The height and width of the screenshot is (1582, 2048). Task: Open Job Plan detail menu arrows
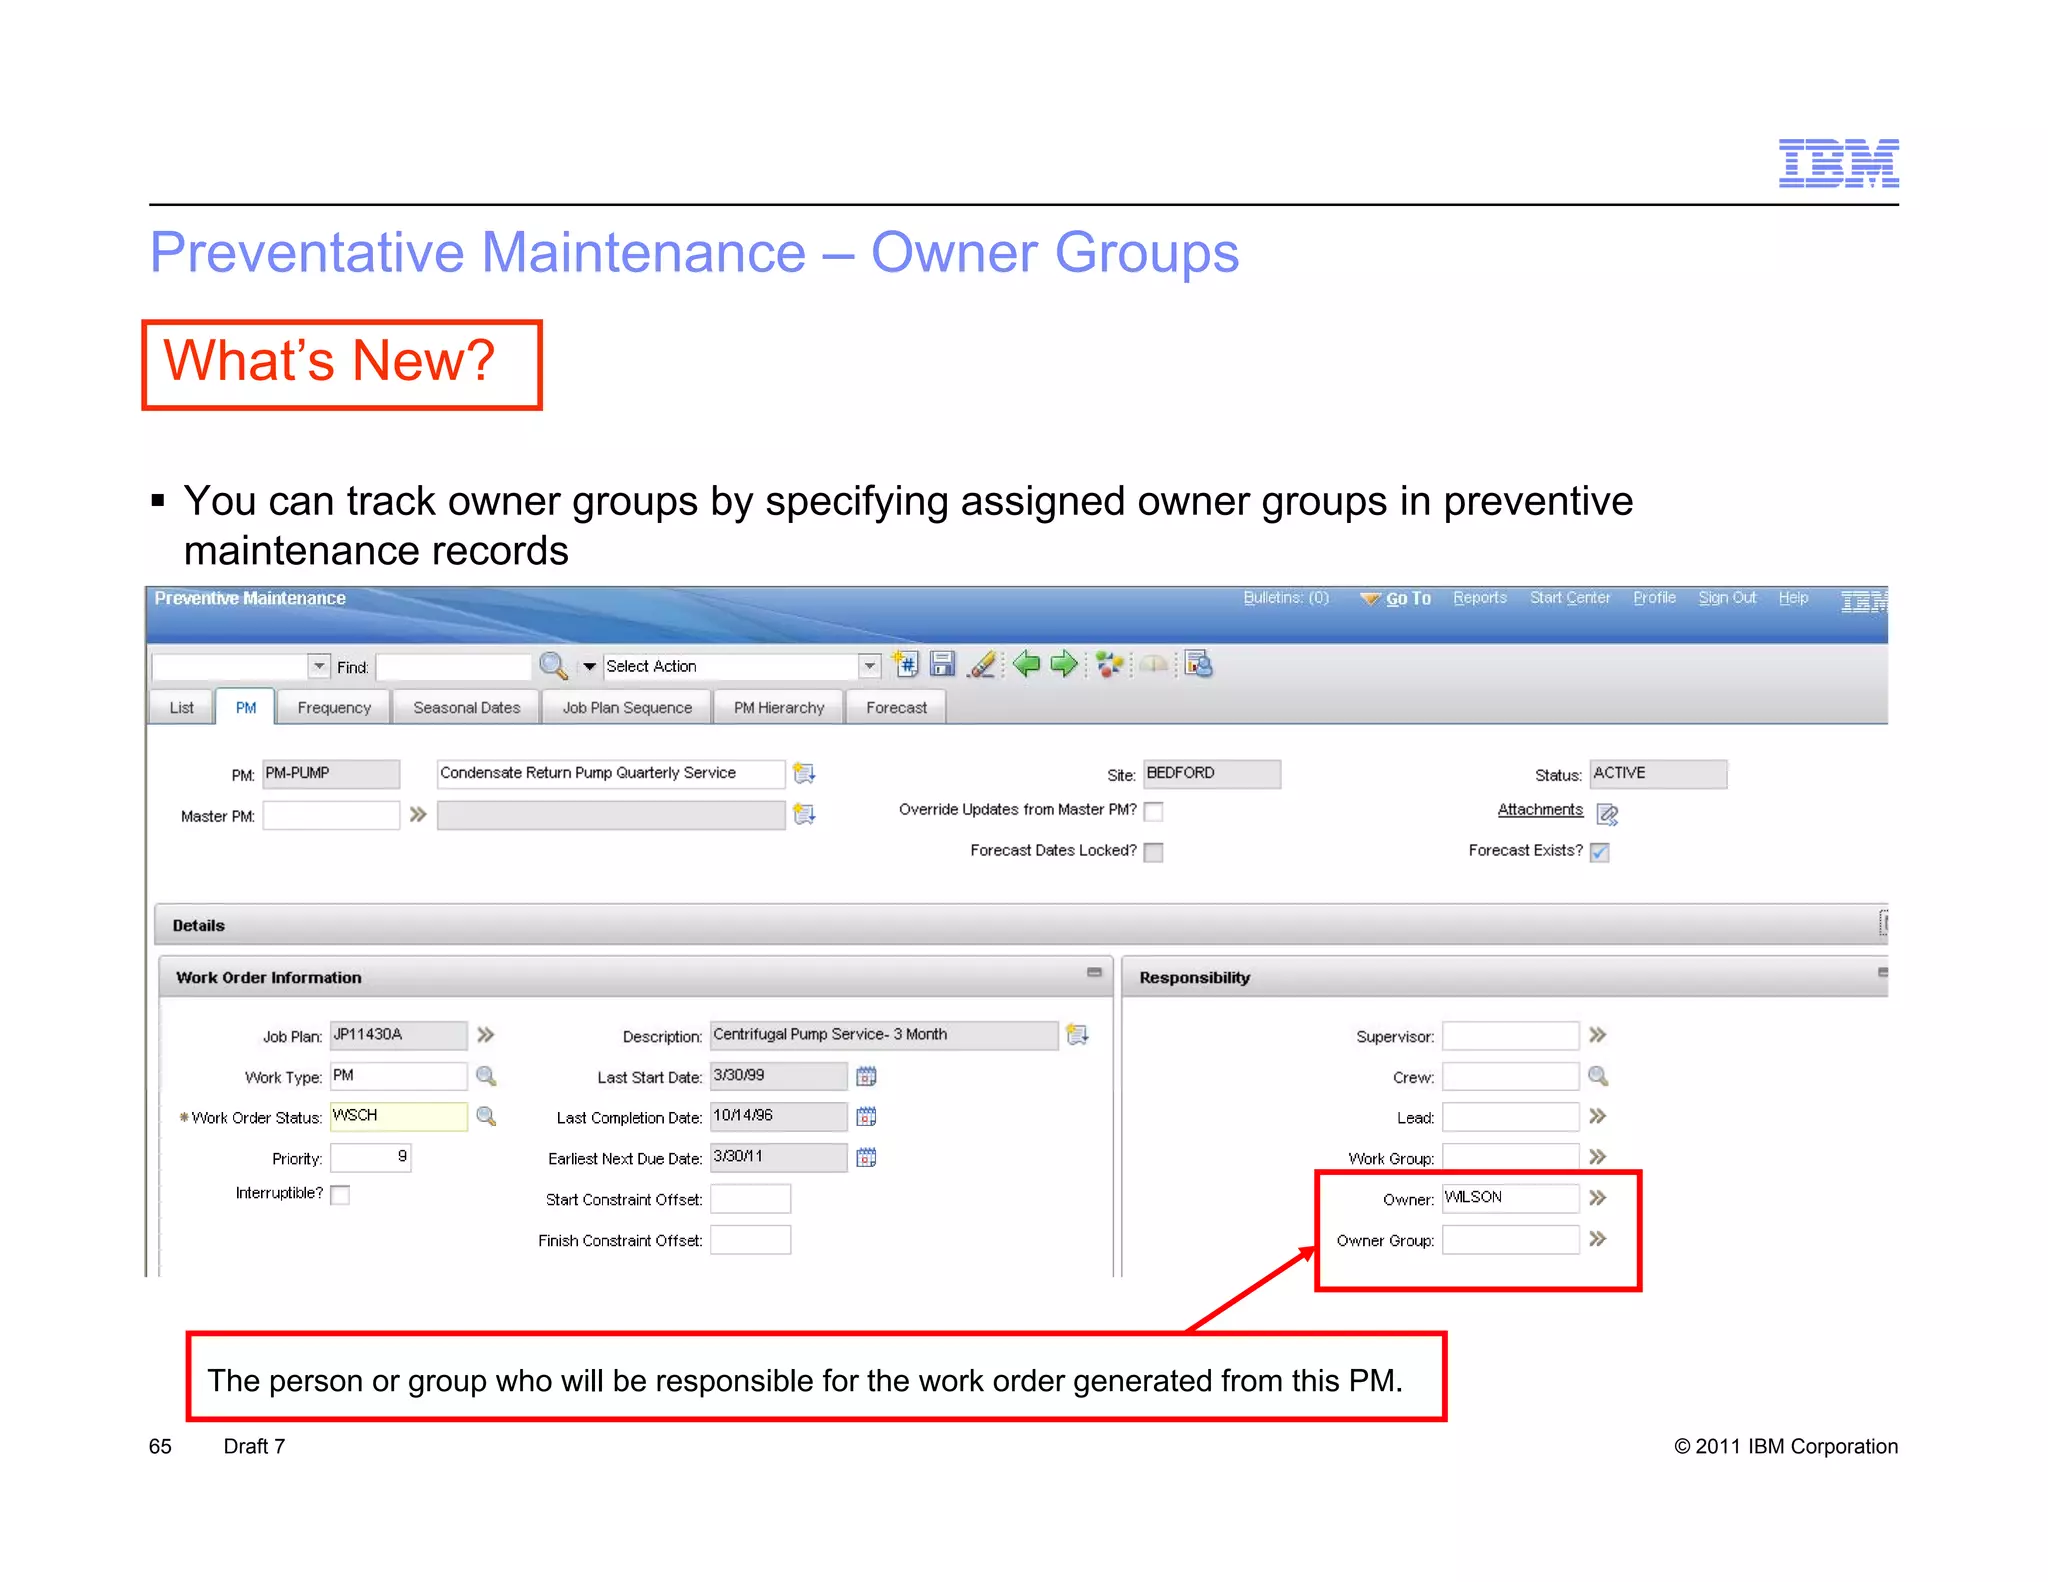[486, 1035]
